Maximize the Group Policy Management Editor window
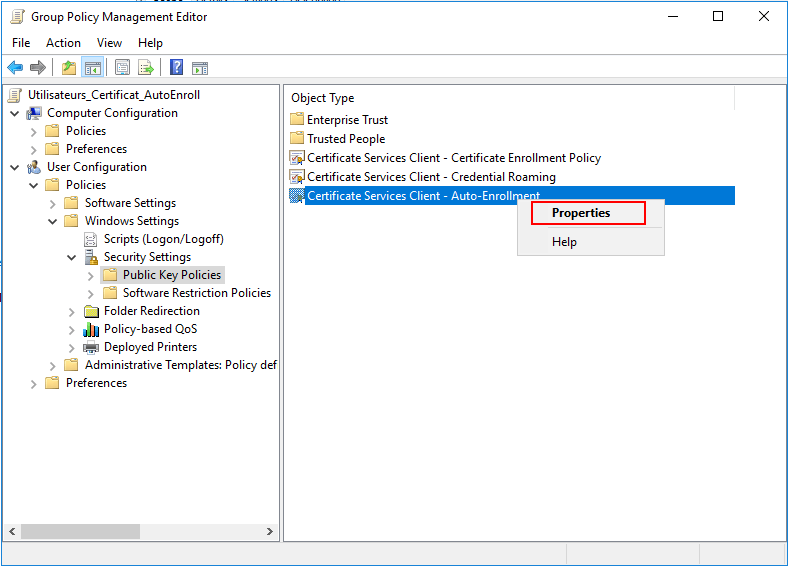Image resolution: width=788 pixels, height=566 pixels. (718, 17)
